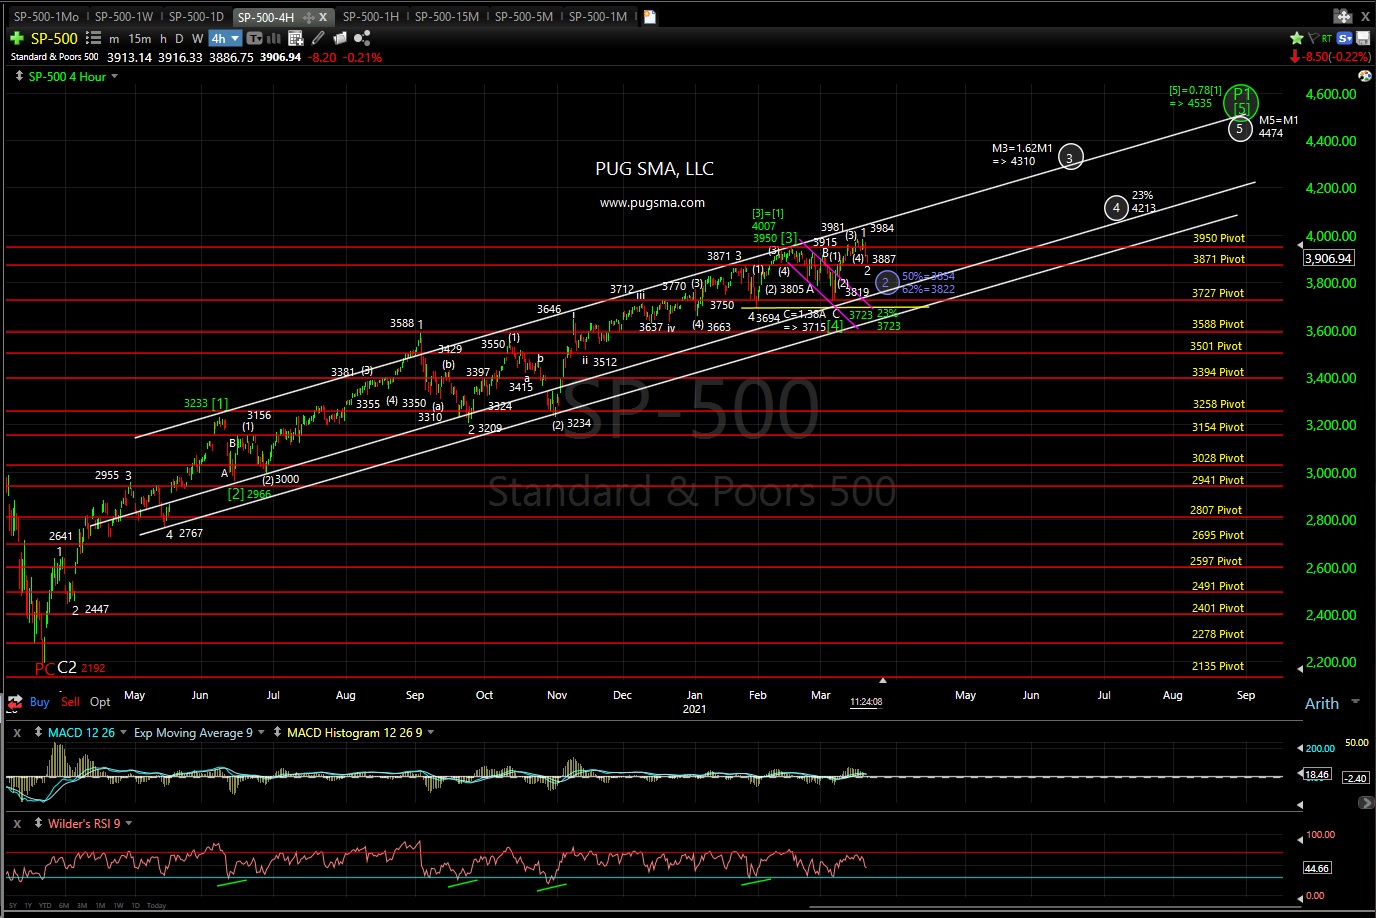Viewport: 1376px width, 918px height.
Task: Expand the MACD 12 26 dropdown arrow
Action: tap(124, 733)
